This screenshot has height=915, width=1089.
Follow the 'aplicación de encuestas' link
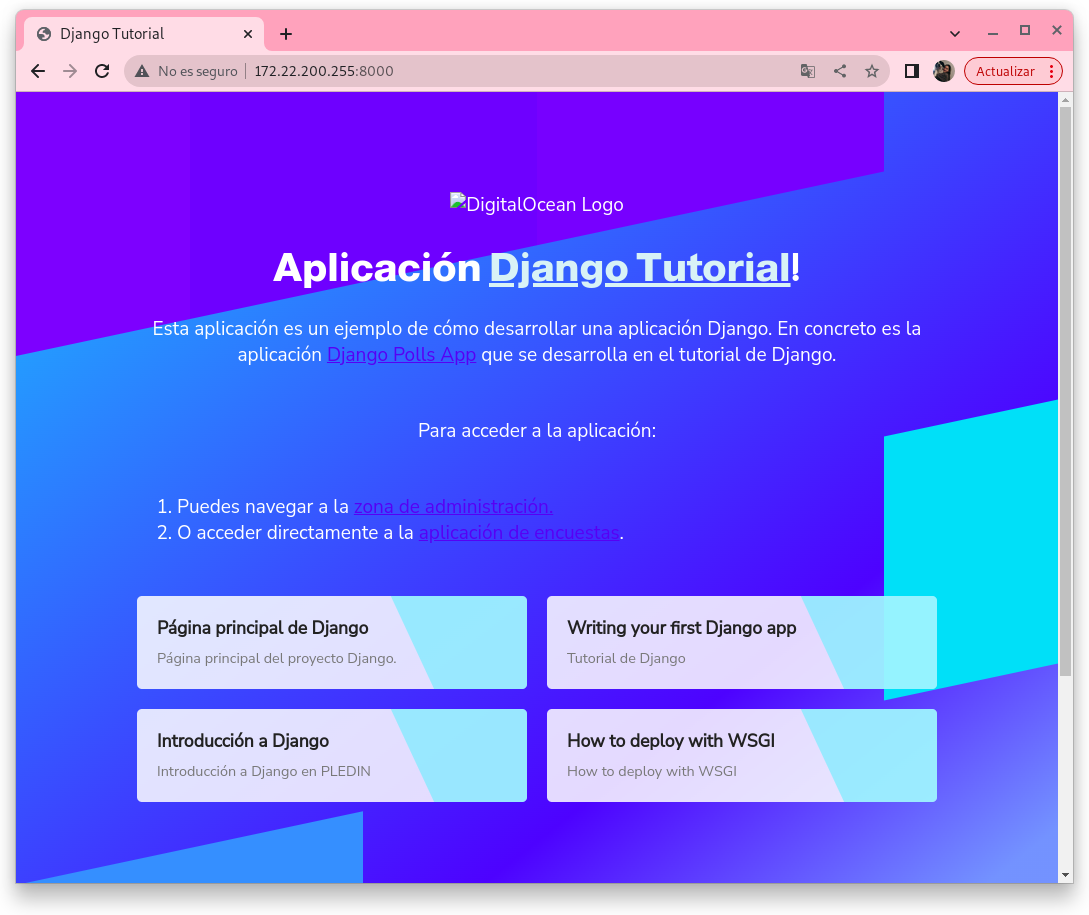point(518,533)
